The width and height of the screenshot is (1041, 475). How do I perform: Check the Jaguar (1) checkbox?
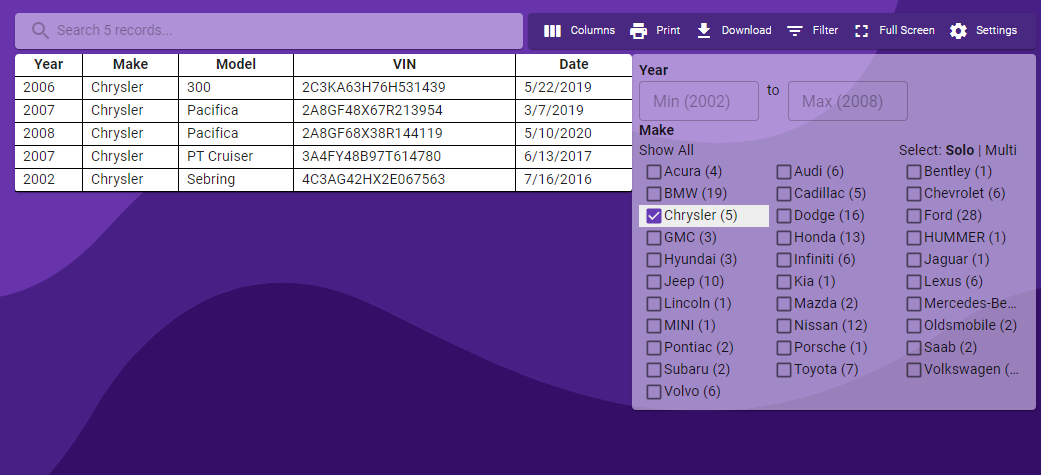(x=914, y=259)
